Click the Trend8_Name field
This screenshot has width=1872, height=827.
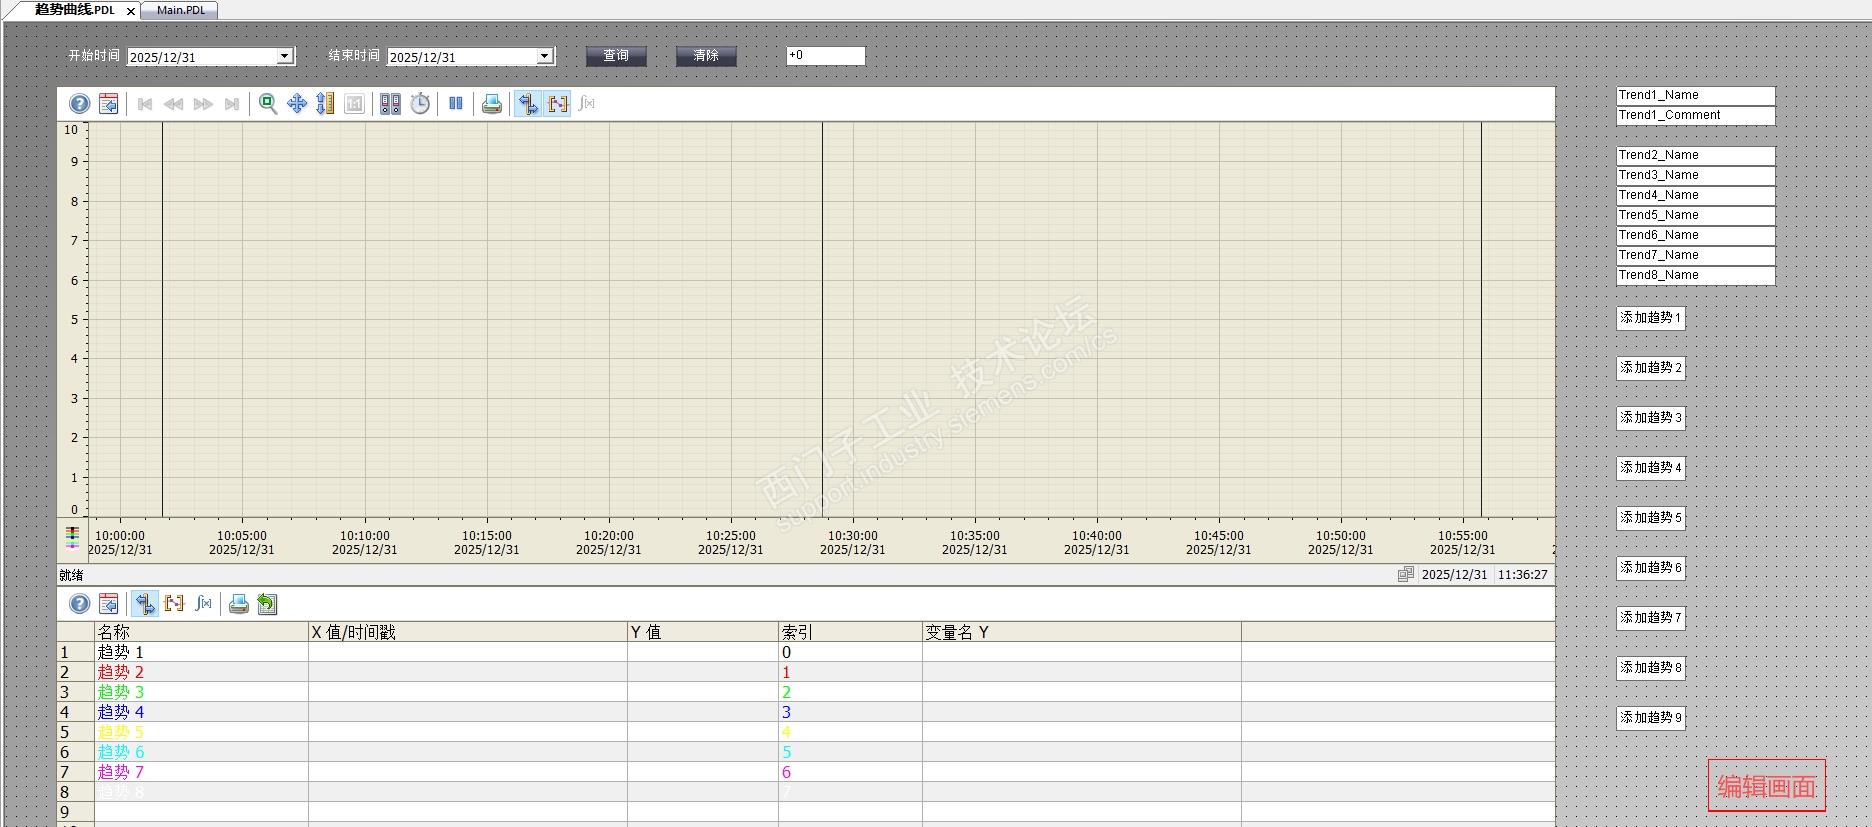[1696, 275]
